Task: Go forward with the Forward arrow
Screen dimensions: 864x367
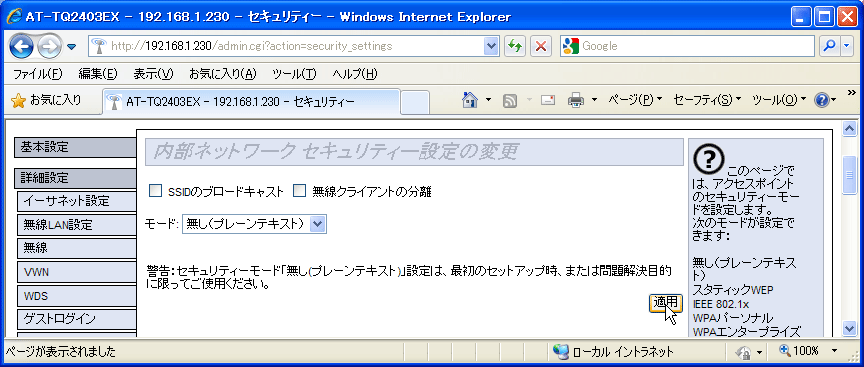Action: click(51, 47)
